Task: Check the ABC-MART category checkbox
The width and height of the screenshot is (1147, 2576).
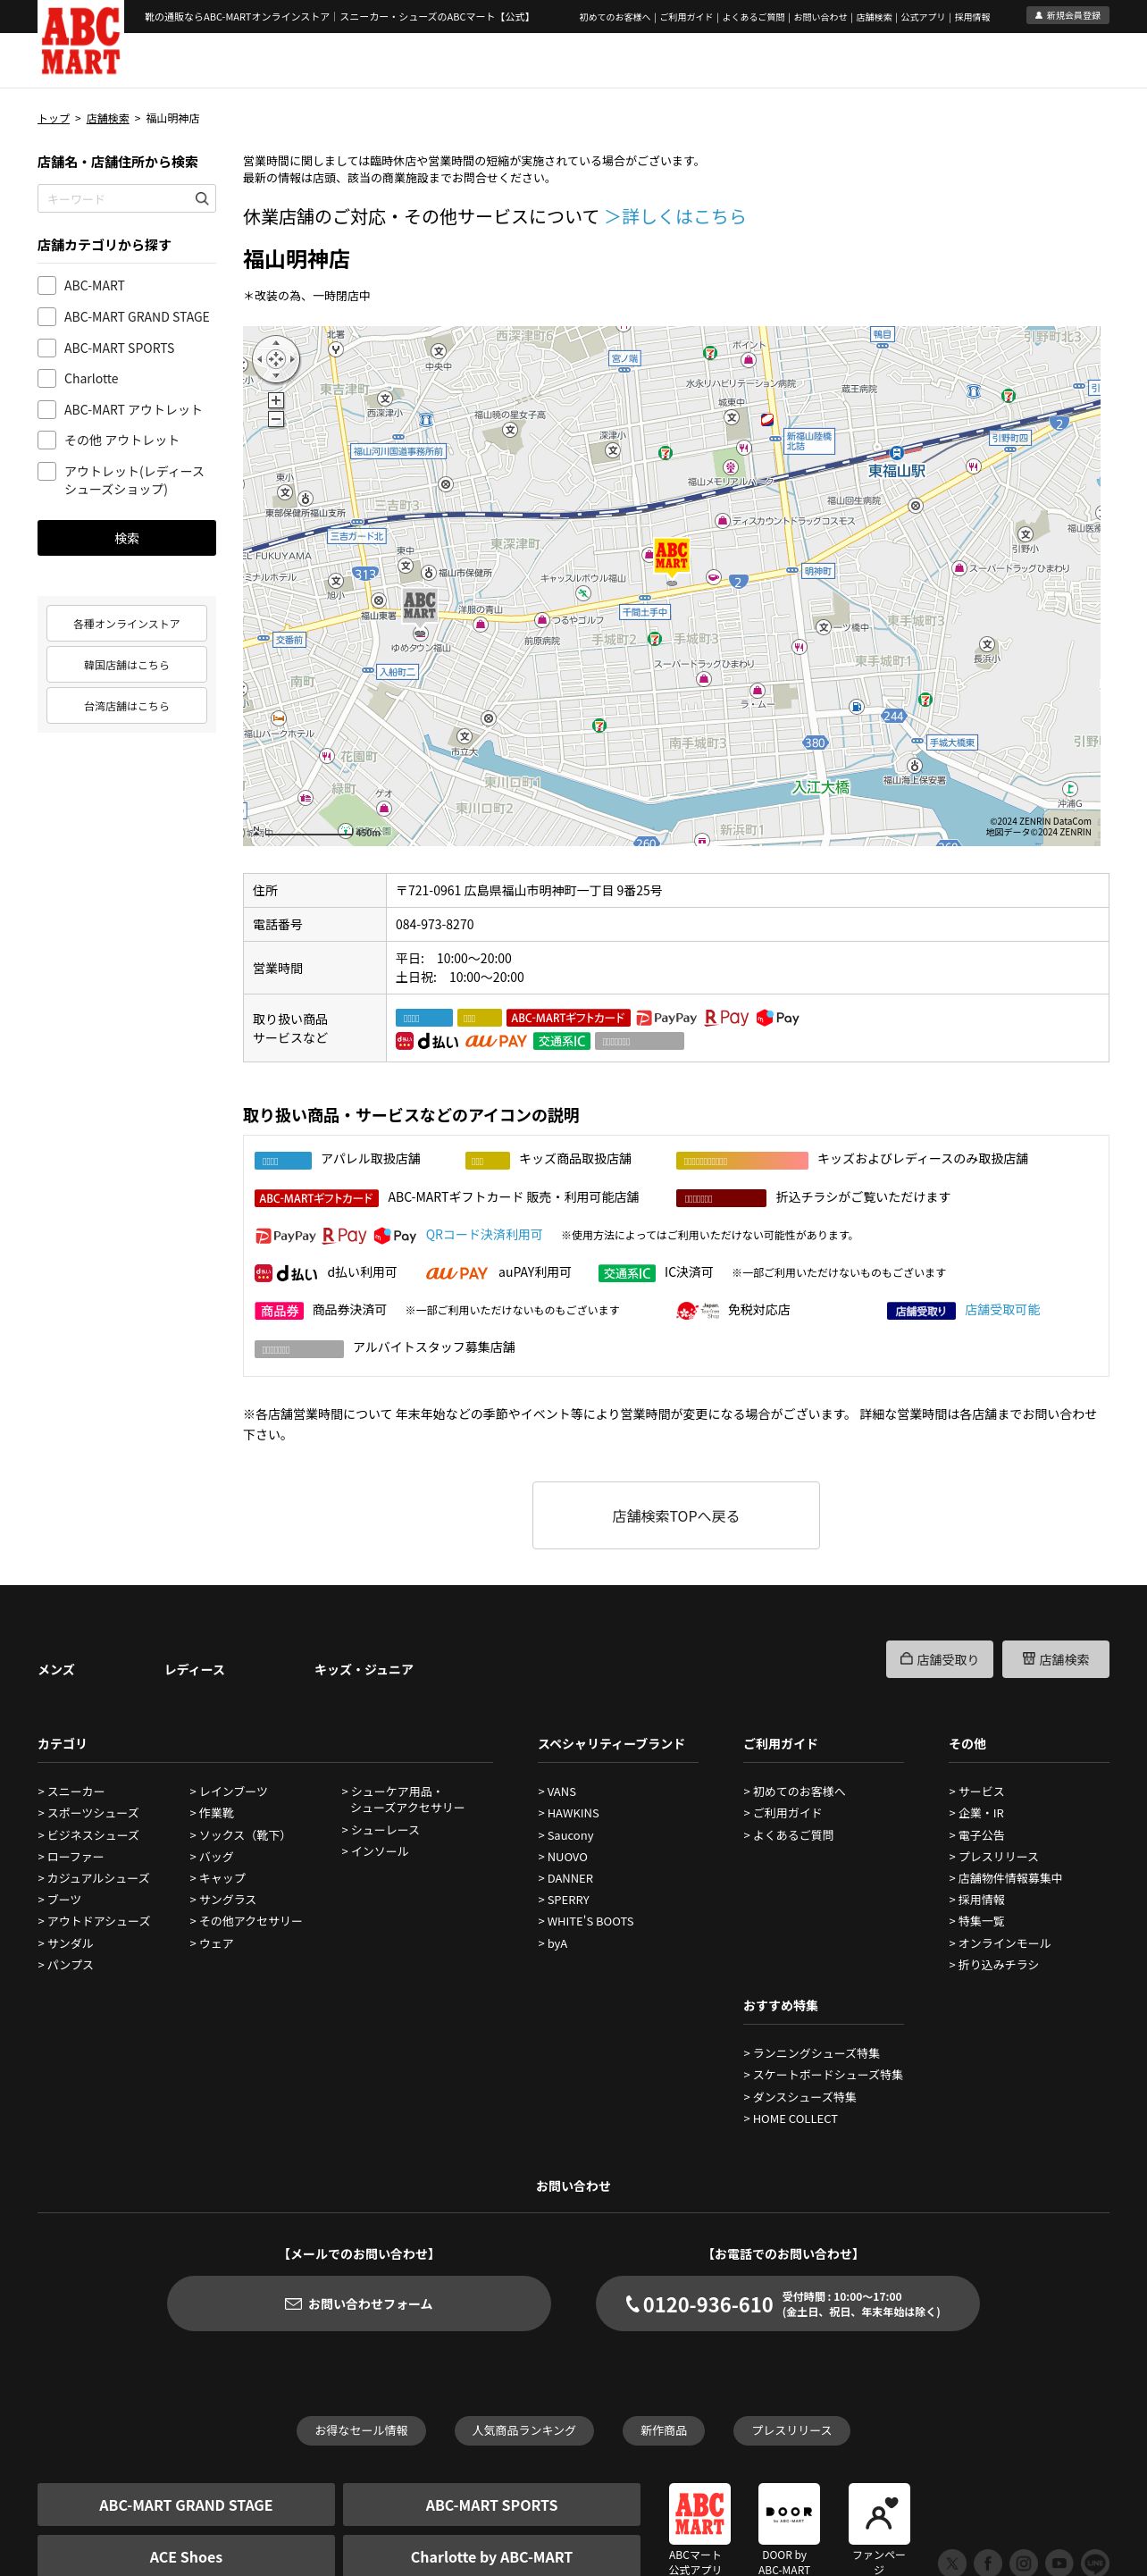Action: point(47,285)
